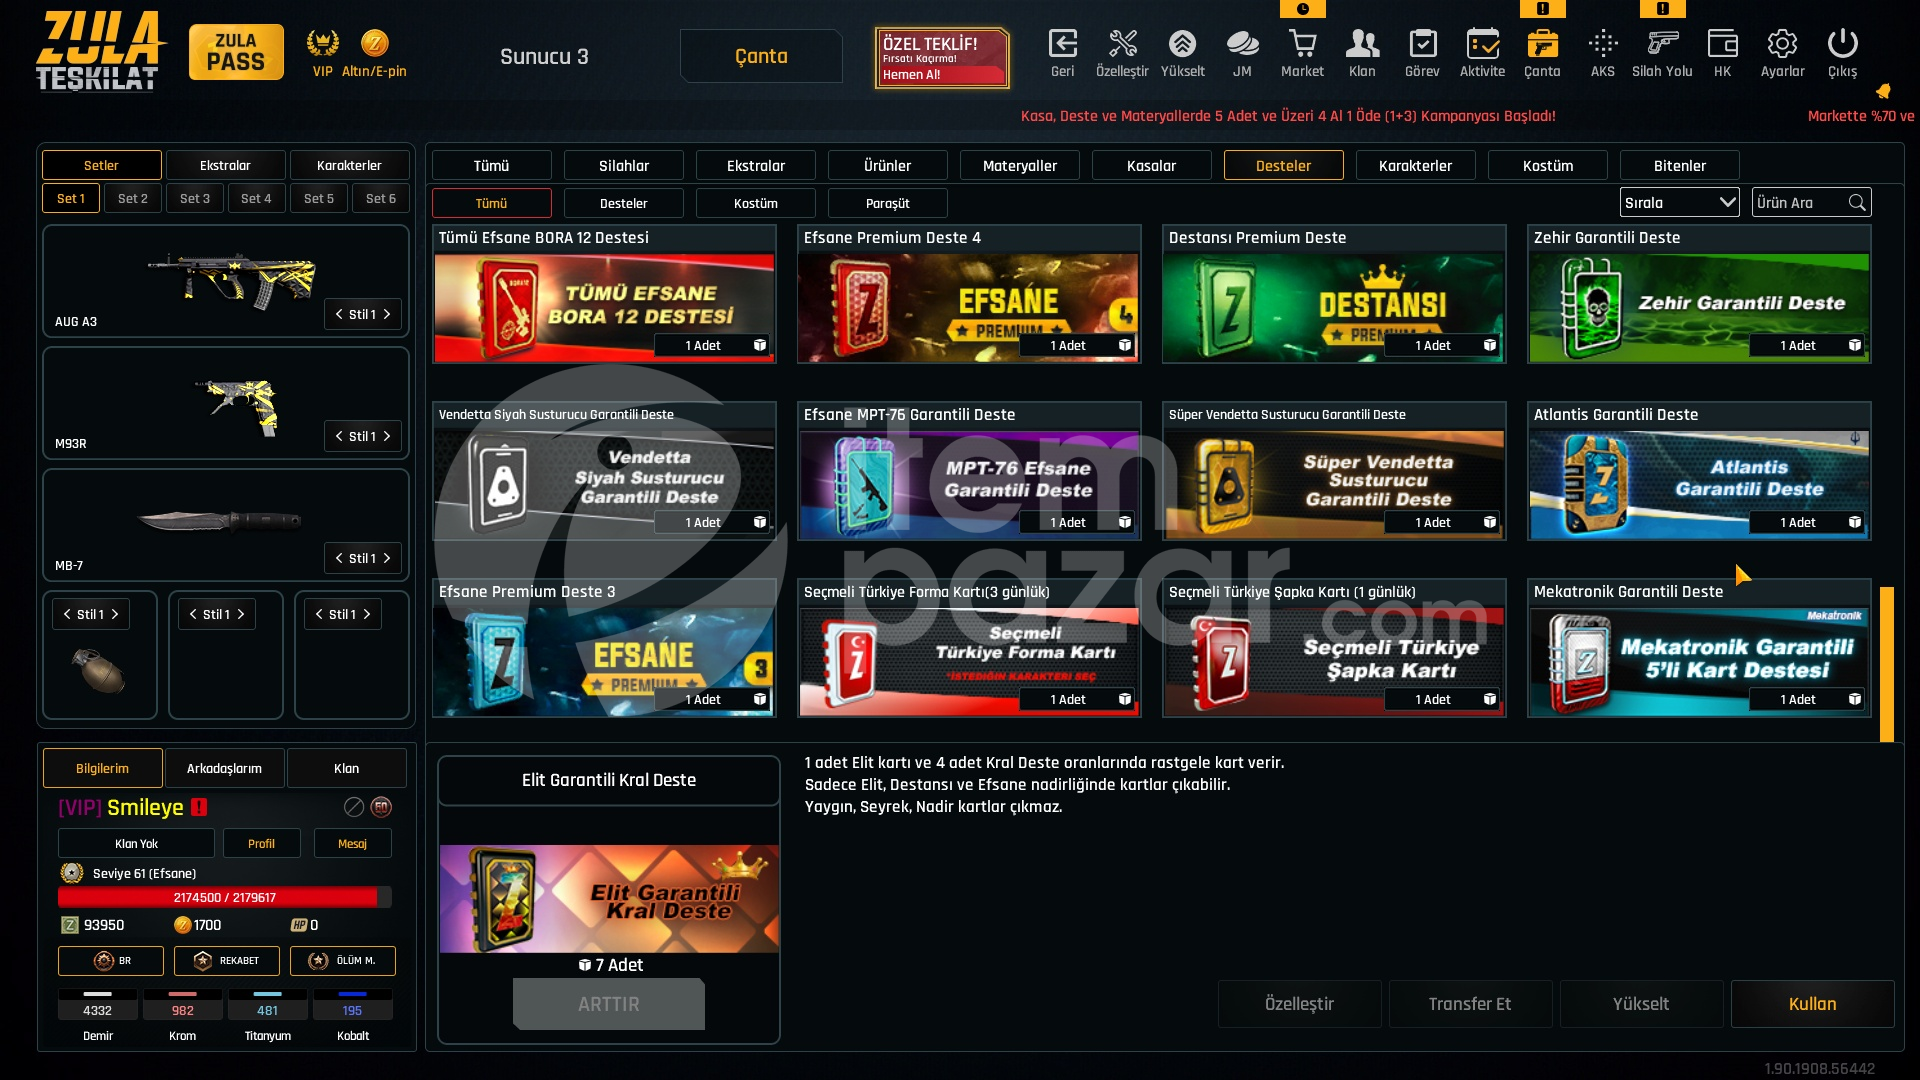The height and width of the screenshot is (1080, 1920).
Task: Open the Sırala sort dropdown
Action: click(x=1680, y=203)
